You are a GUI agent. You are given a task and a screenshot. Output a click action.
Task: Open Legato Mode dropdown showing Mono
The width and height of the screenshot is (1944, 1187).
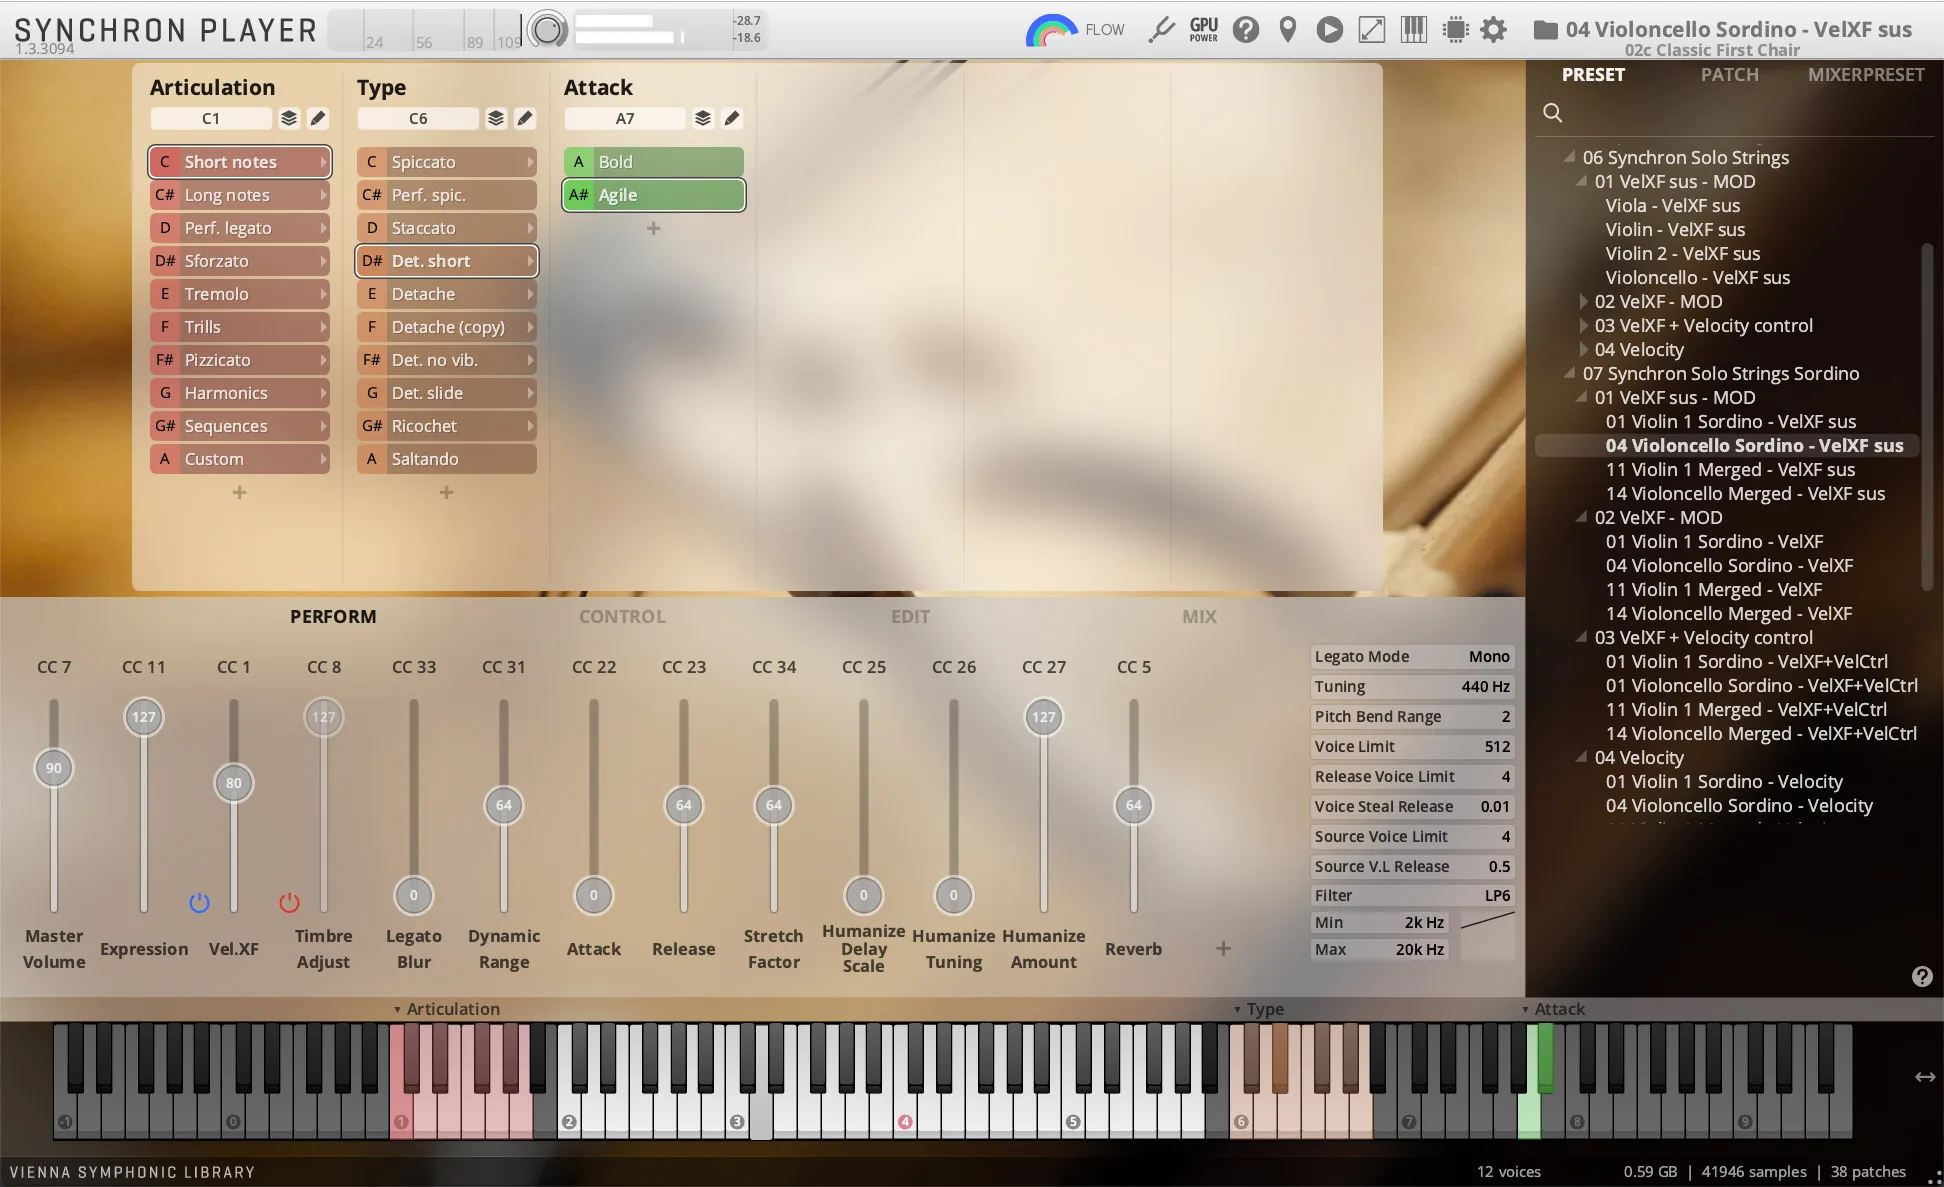(x=1412, y=657)
